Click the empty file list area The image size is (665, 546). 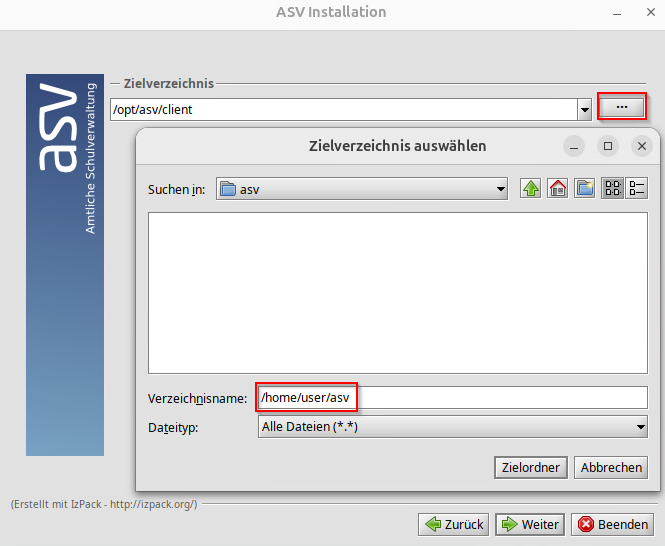(x=397, y=292)
